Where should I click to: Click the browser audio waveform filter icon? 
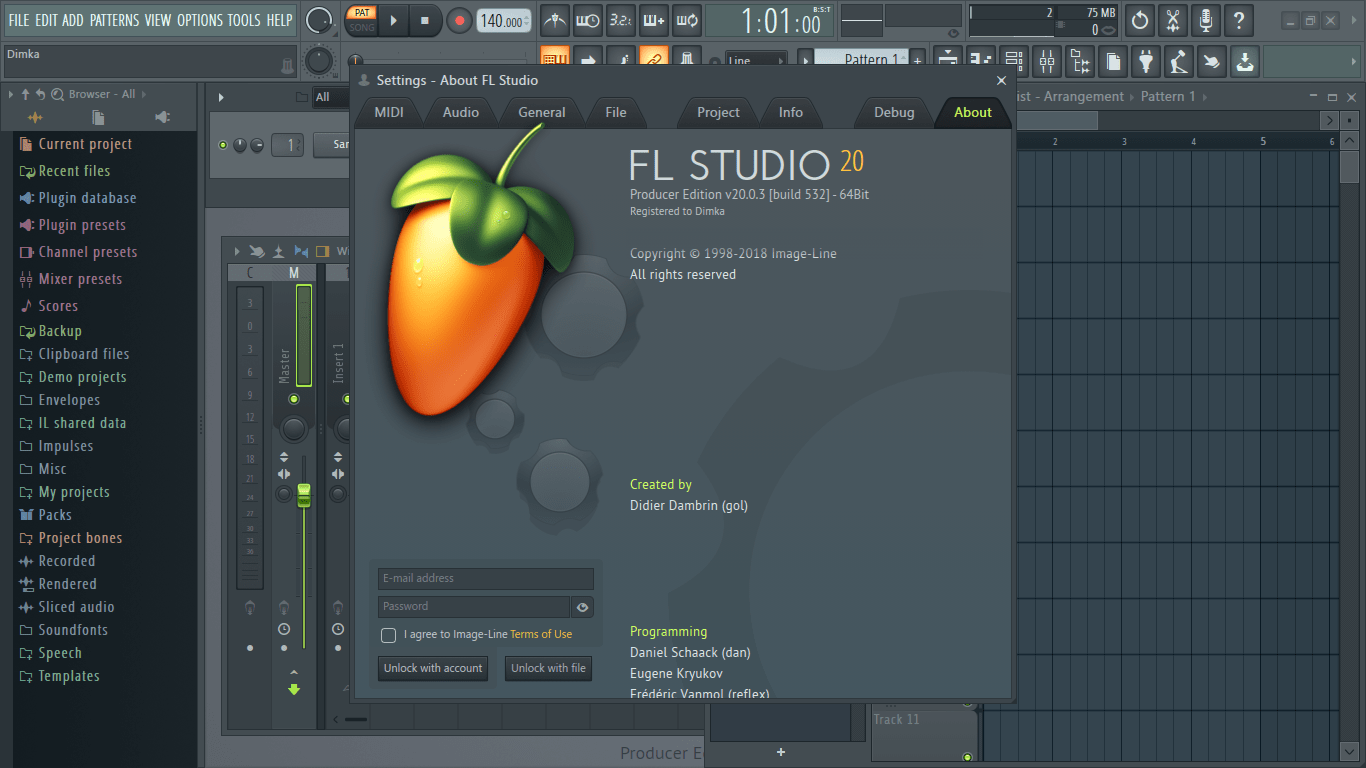pyautogui.click(x=36, y=117)
